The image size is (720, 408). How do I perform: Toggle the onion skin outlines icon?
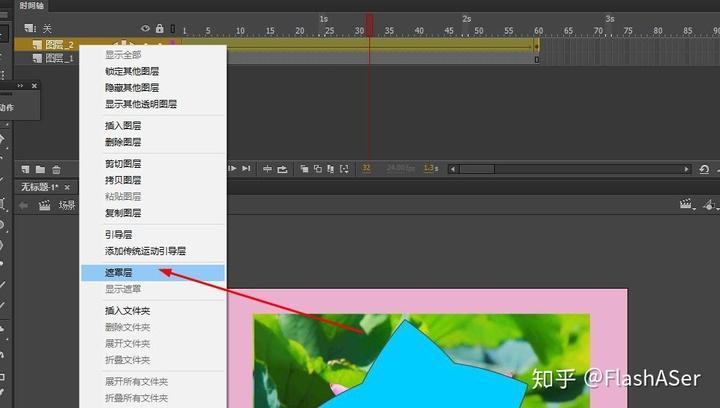click(x=318, y=169)
